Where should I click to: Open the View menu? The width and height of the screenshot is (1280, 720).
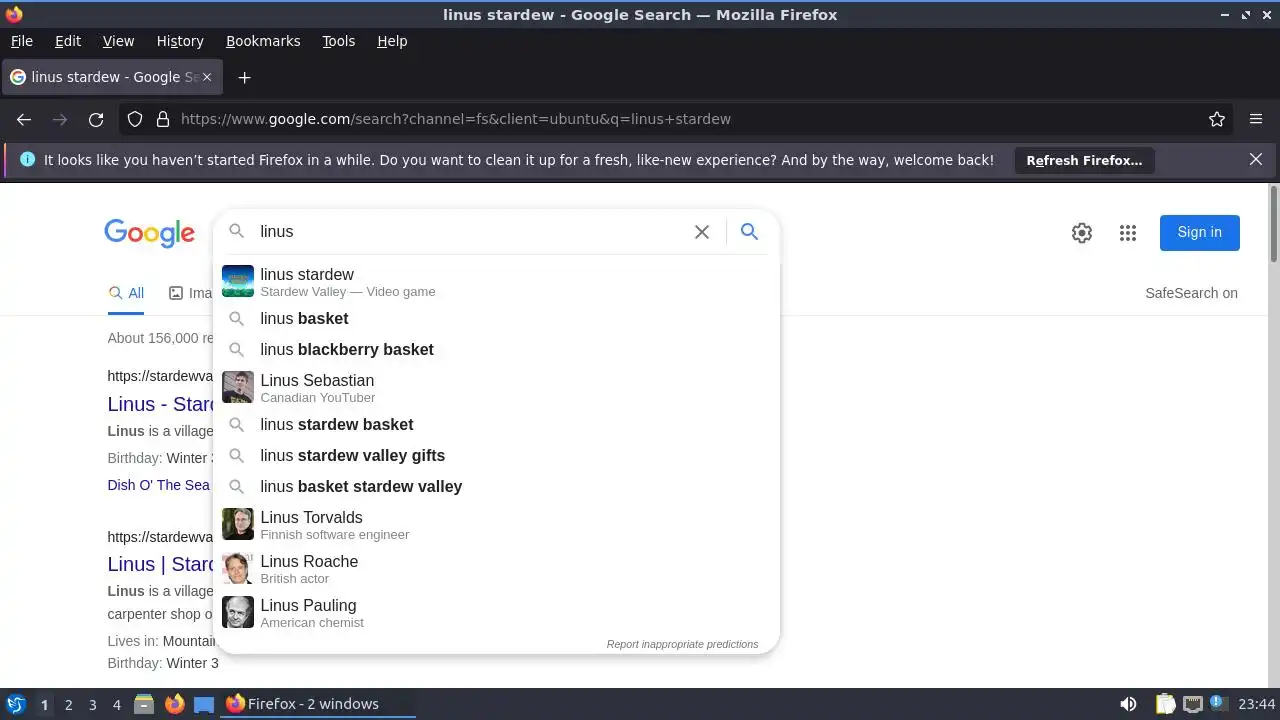point(118,41)
